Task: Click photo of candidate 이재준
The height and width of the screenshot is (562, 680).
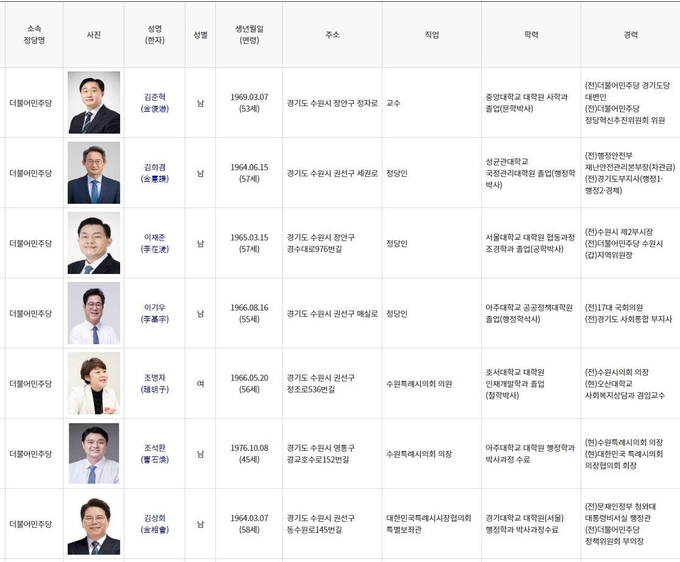Action: click(x=94, y=243)
